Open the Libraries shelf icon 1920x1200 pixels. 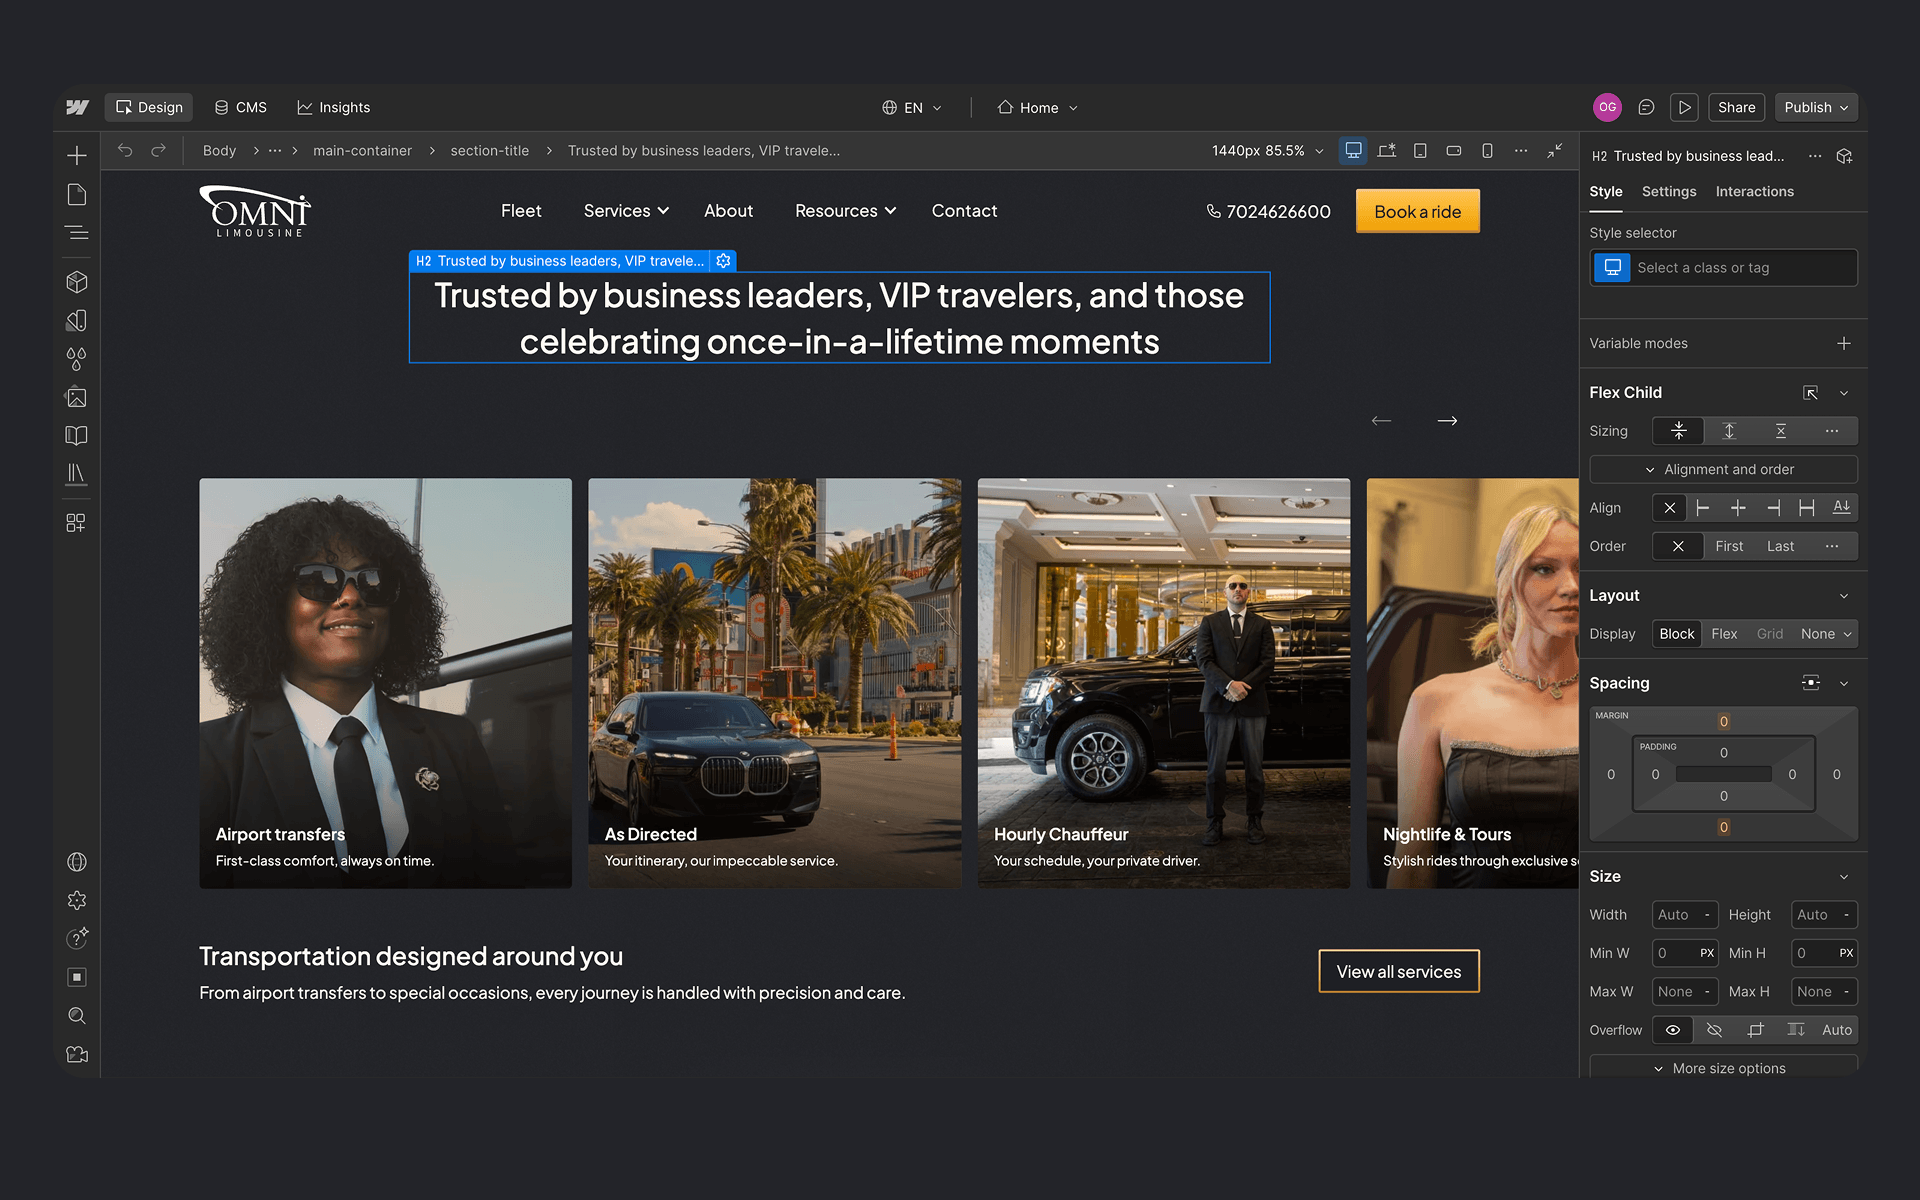click(x=77, y=473)
